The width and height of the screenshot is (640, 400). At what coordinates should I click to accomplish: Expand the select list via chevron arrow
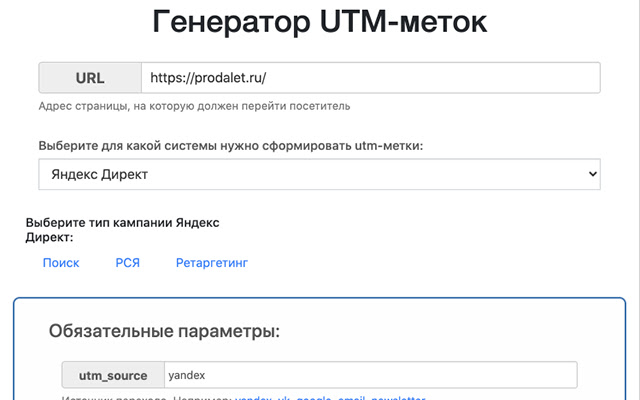point(593,174)
